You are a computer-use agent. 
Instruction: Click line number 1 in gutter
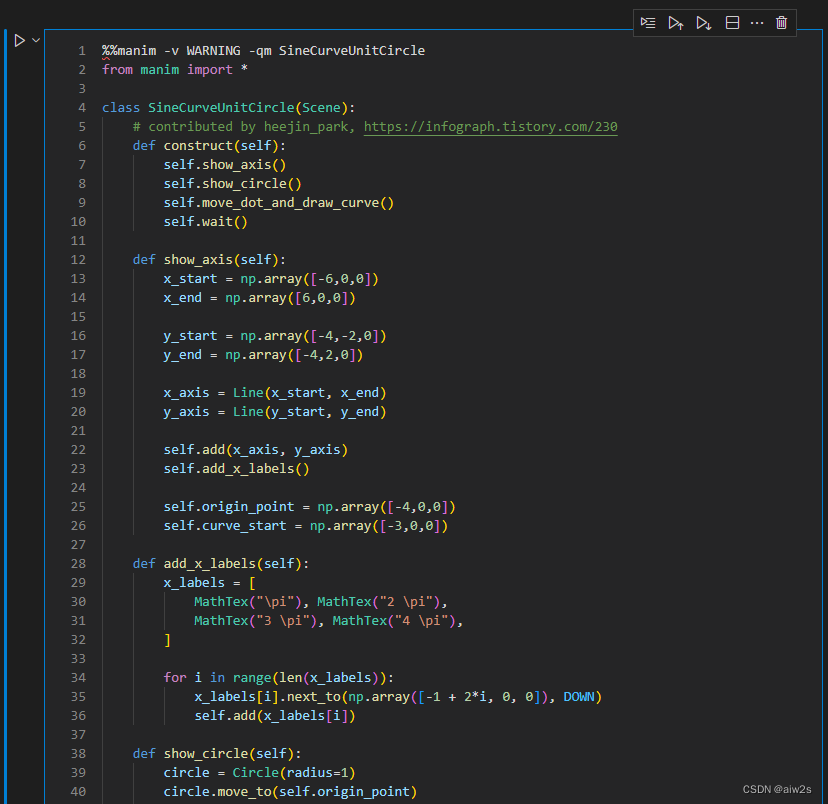[82, 51]
